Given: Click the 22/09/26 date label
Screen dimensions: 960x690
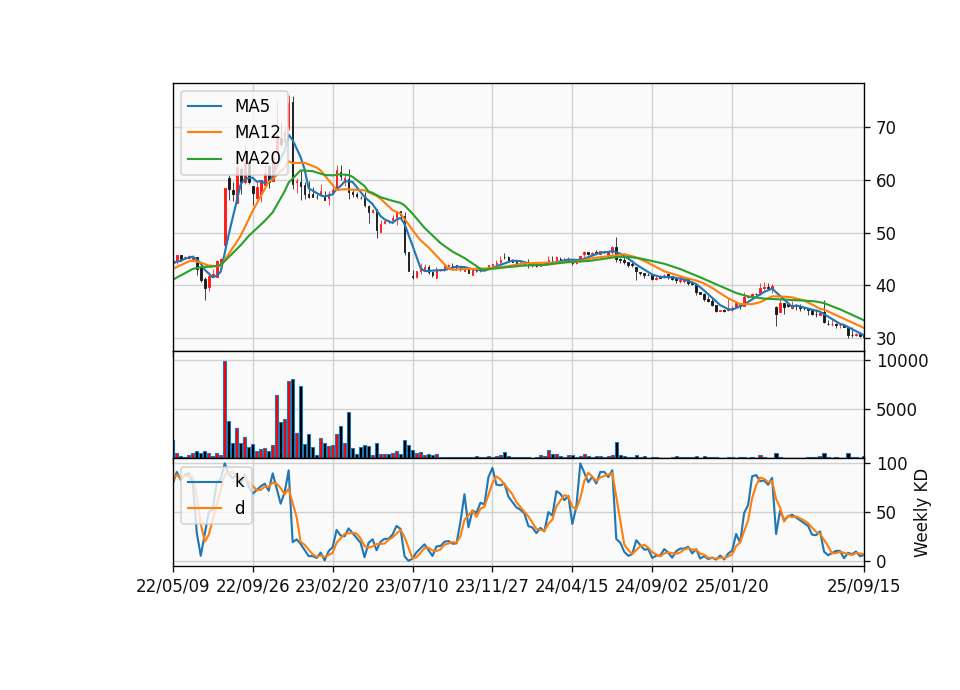Looking at the screenshot, I should [253, 586].
